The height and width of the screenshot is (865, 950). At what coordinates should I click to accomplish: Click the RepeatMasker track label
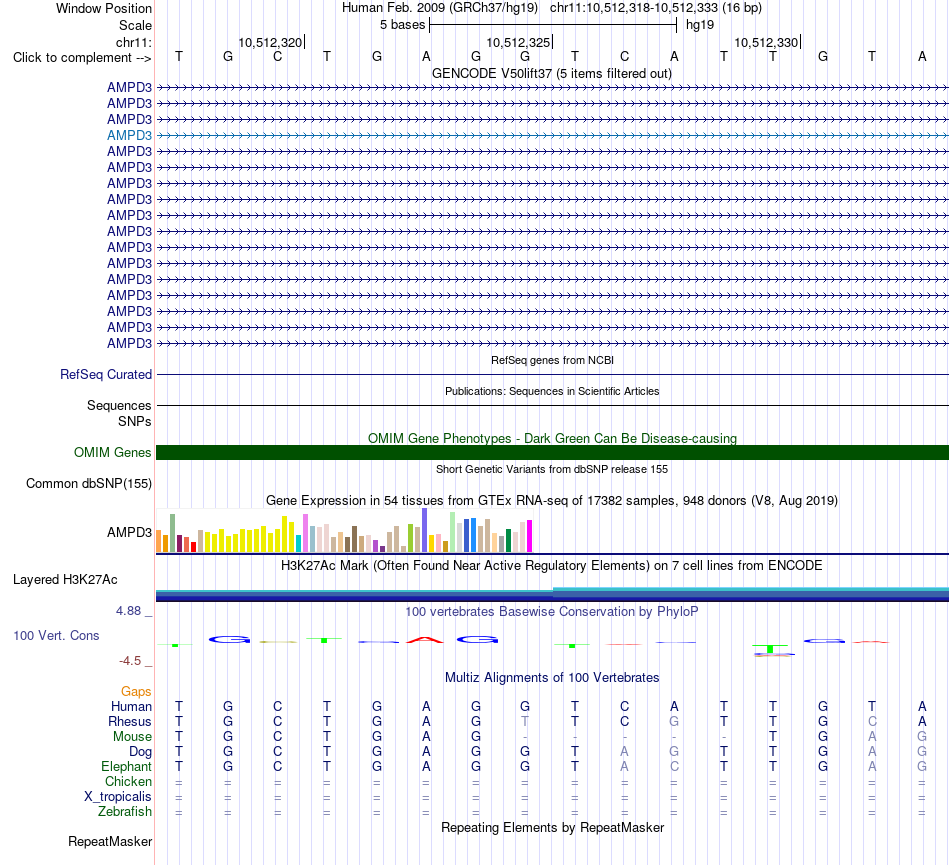110,841
